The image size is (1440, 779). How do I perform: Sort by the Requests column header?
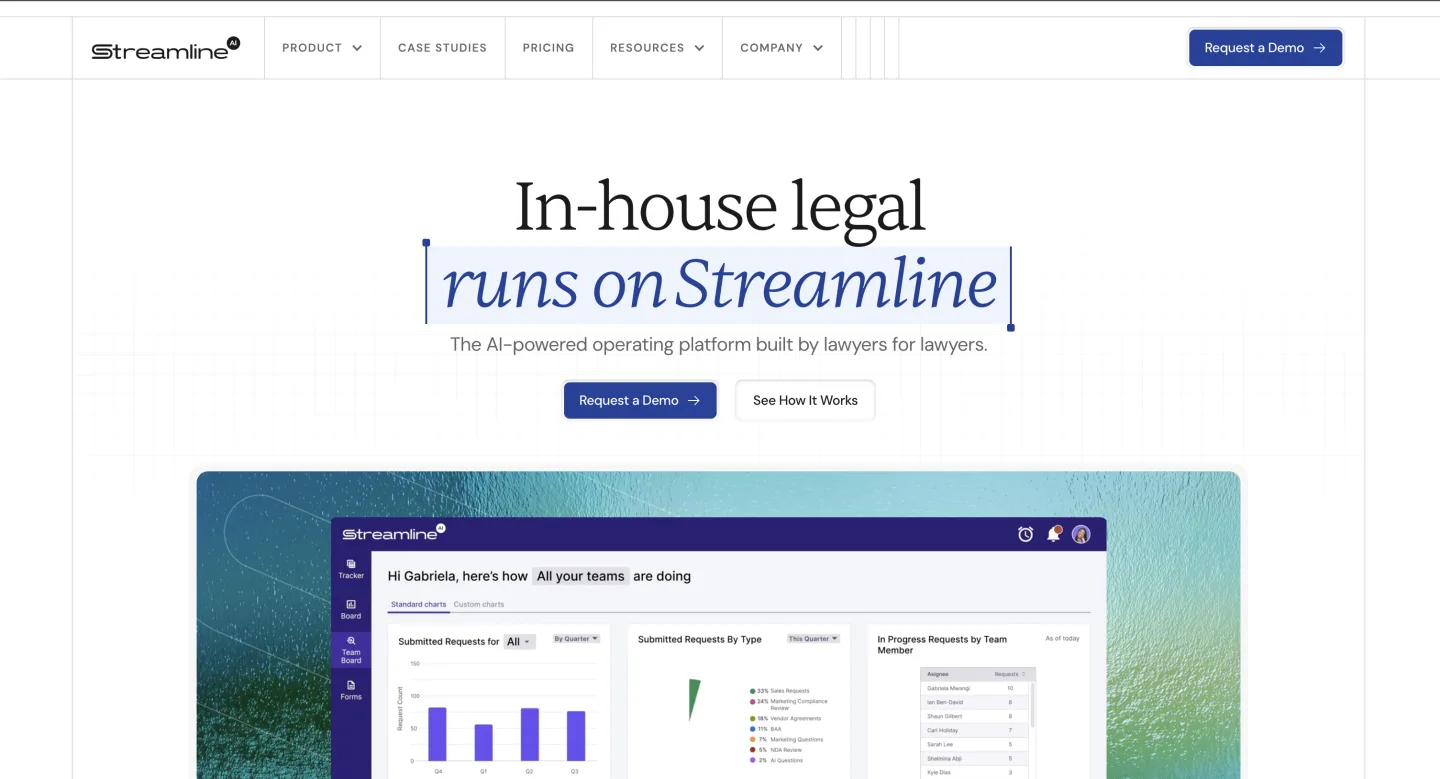pos(1010,674)
